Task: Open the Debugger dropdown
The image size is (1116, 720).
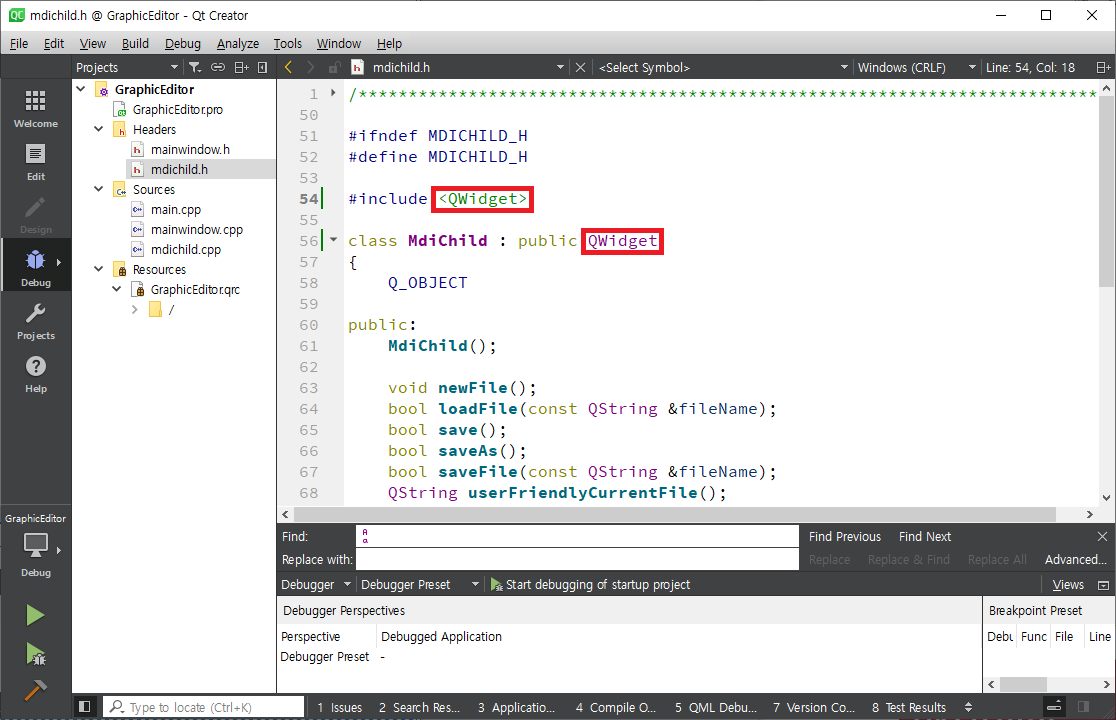Action: [x=315, y=585]
